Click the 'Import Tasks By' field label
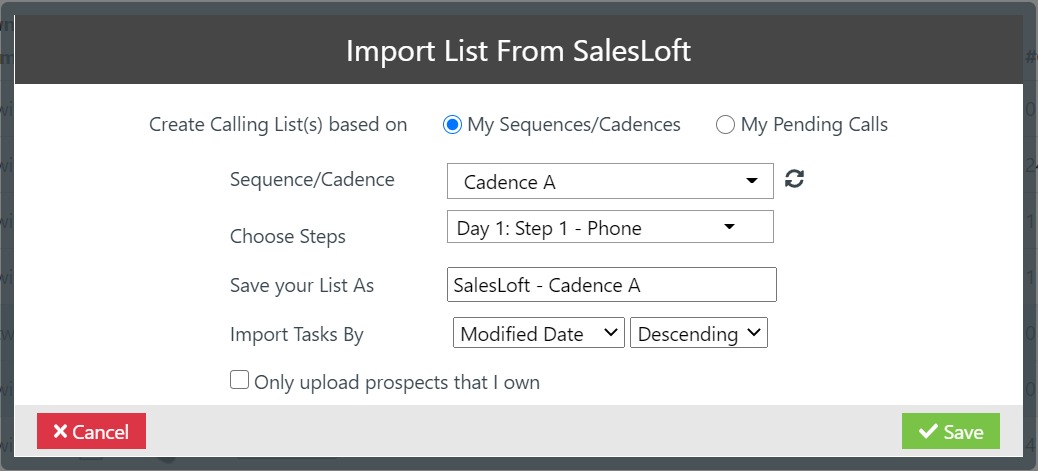This screenshot has width=1038, height=471. pyautogui.click(x=297, y=335)
